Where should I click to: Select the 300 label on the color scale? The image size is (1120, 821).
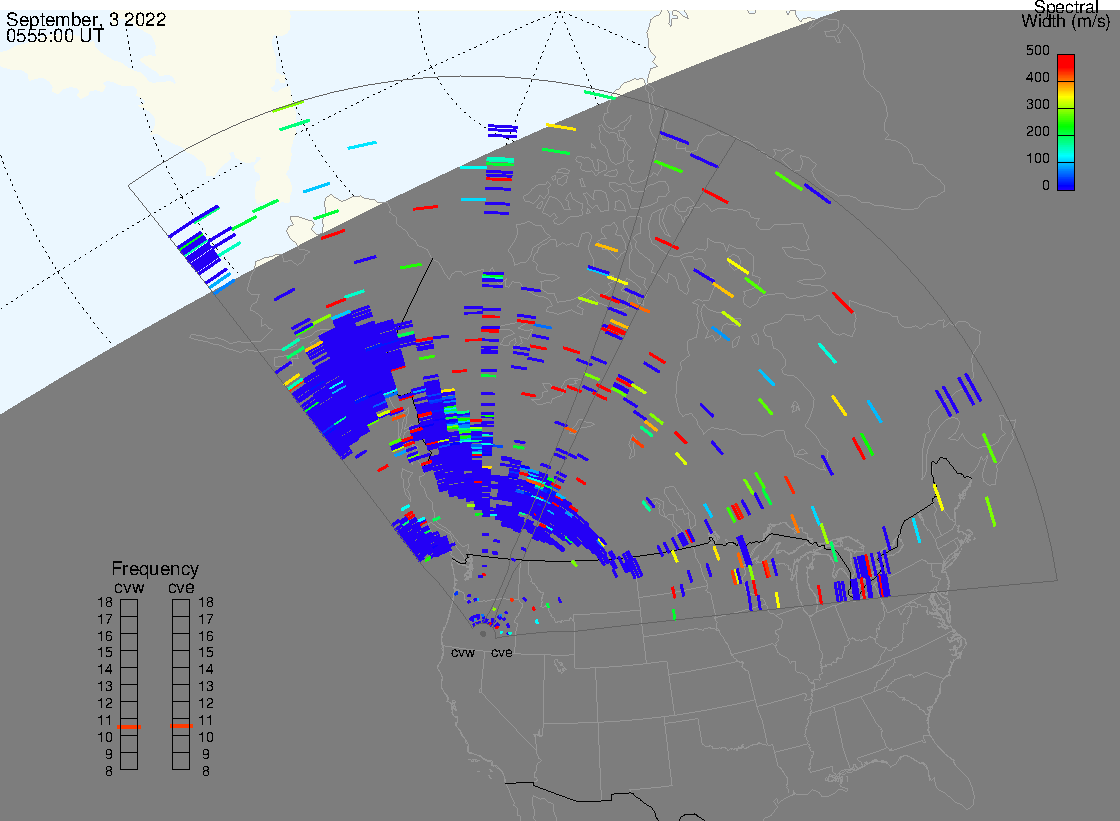[x=1037, y=104]
